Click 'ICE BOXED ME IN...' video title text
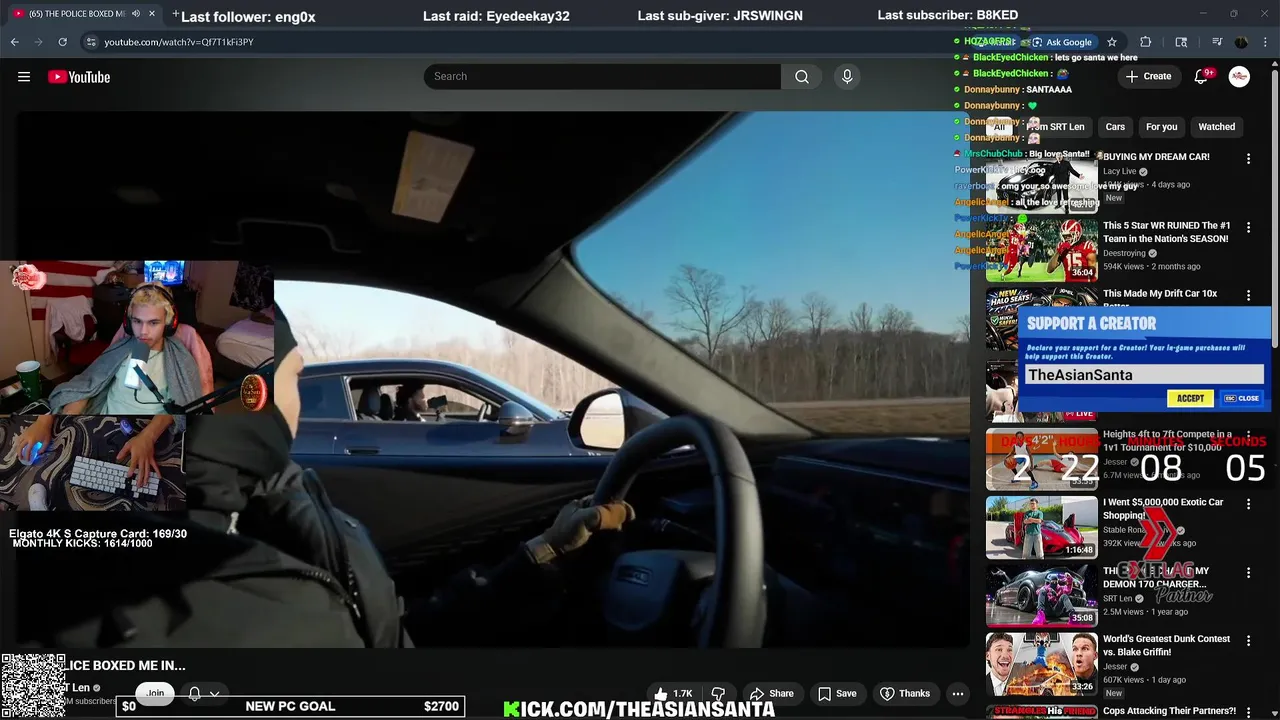This screenshot has height=720, width=1280. click(x=127, y=665)
